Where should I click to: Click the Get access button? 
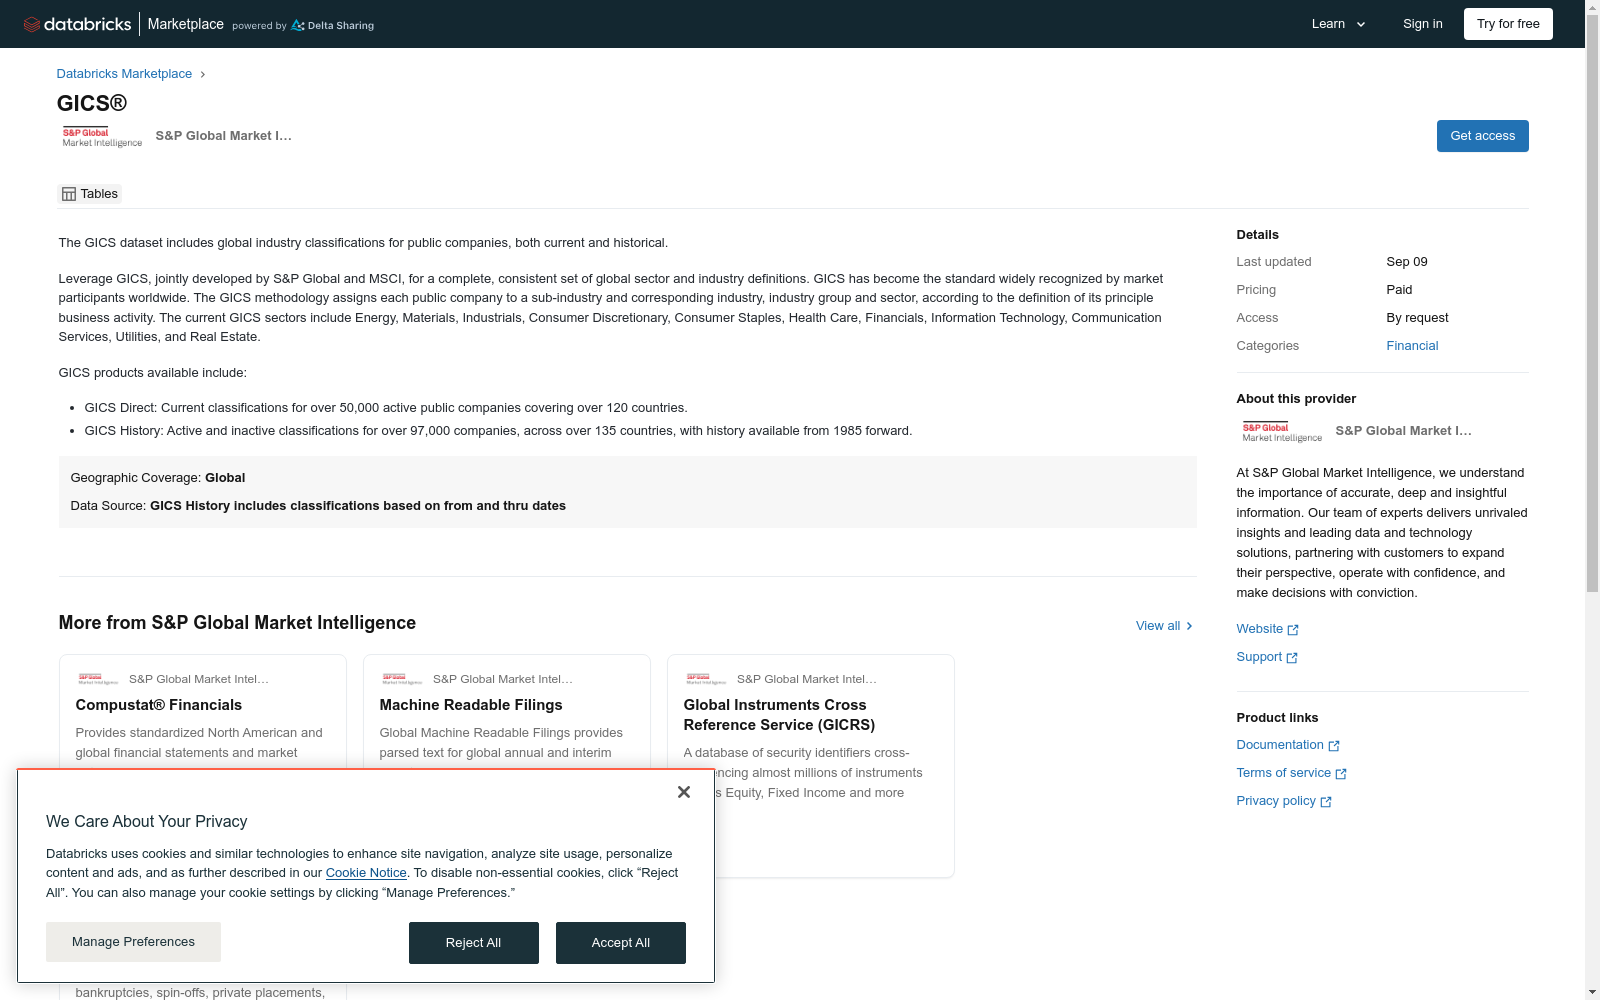[1482, 136]
